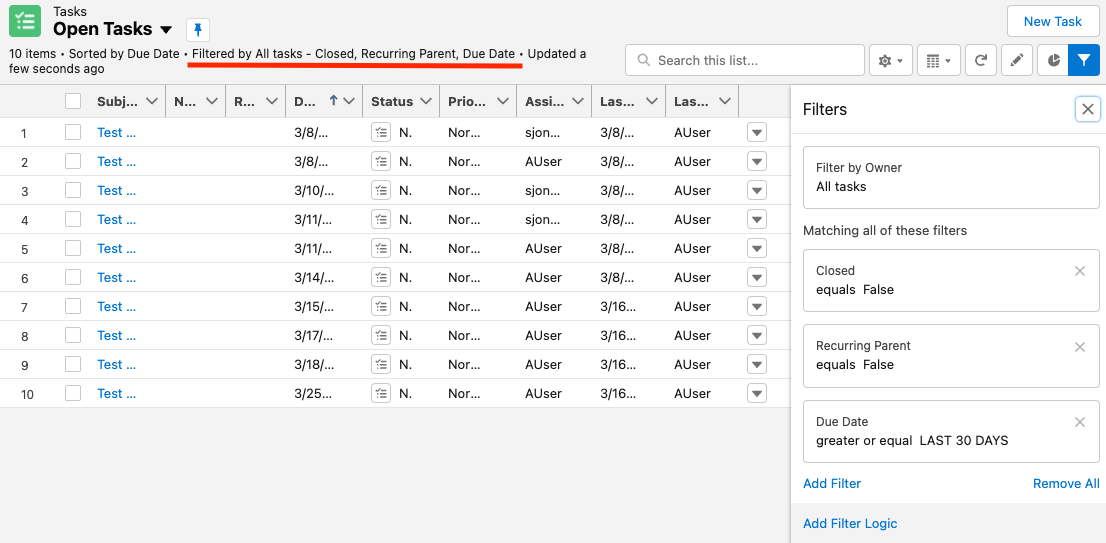
Task: Open list view controls gear menu
Action: [889, 60]
